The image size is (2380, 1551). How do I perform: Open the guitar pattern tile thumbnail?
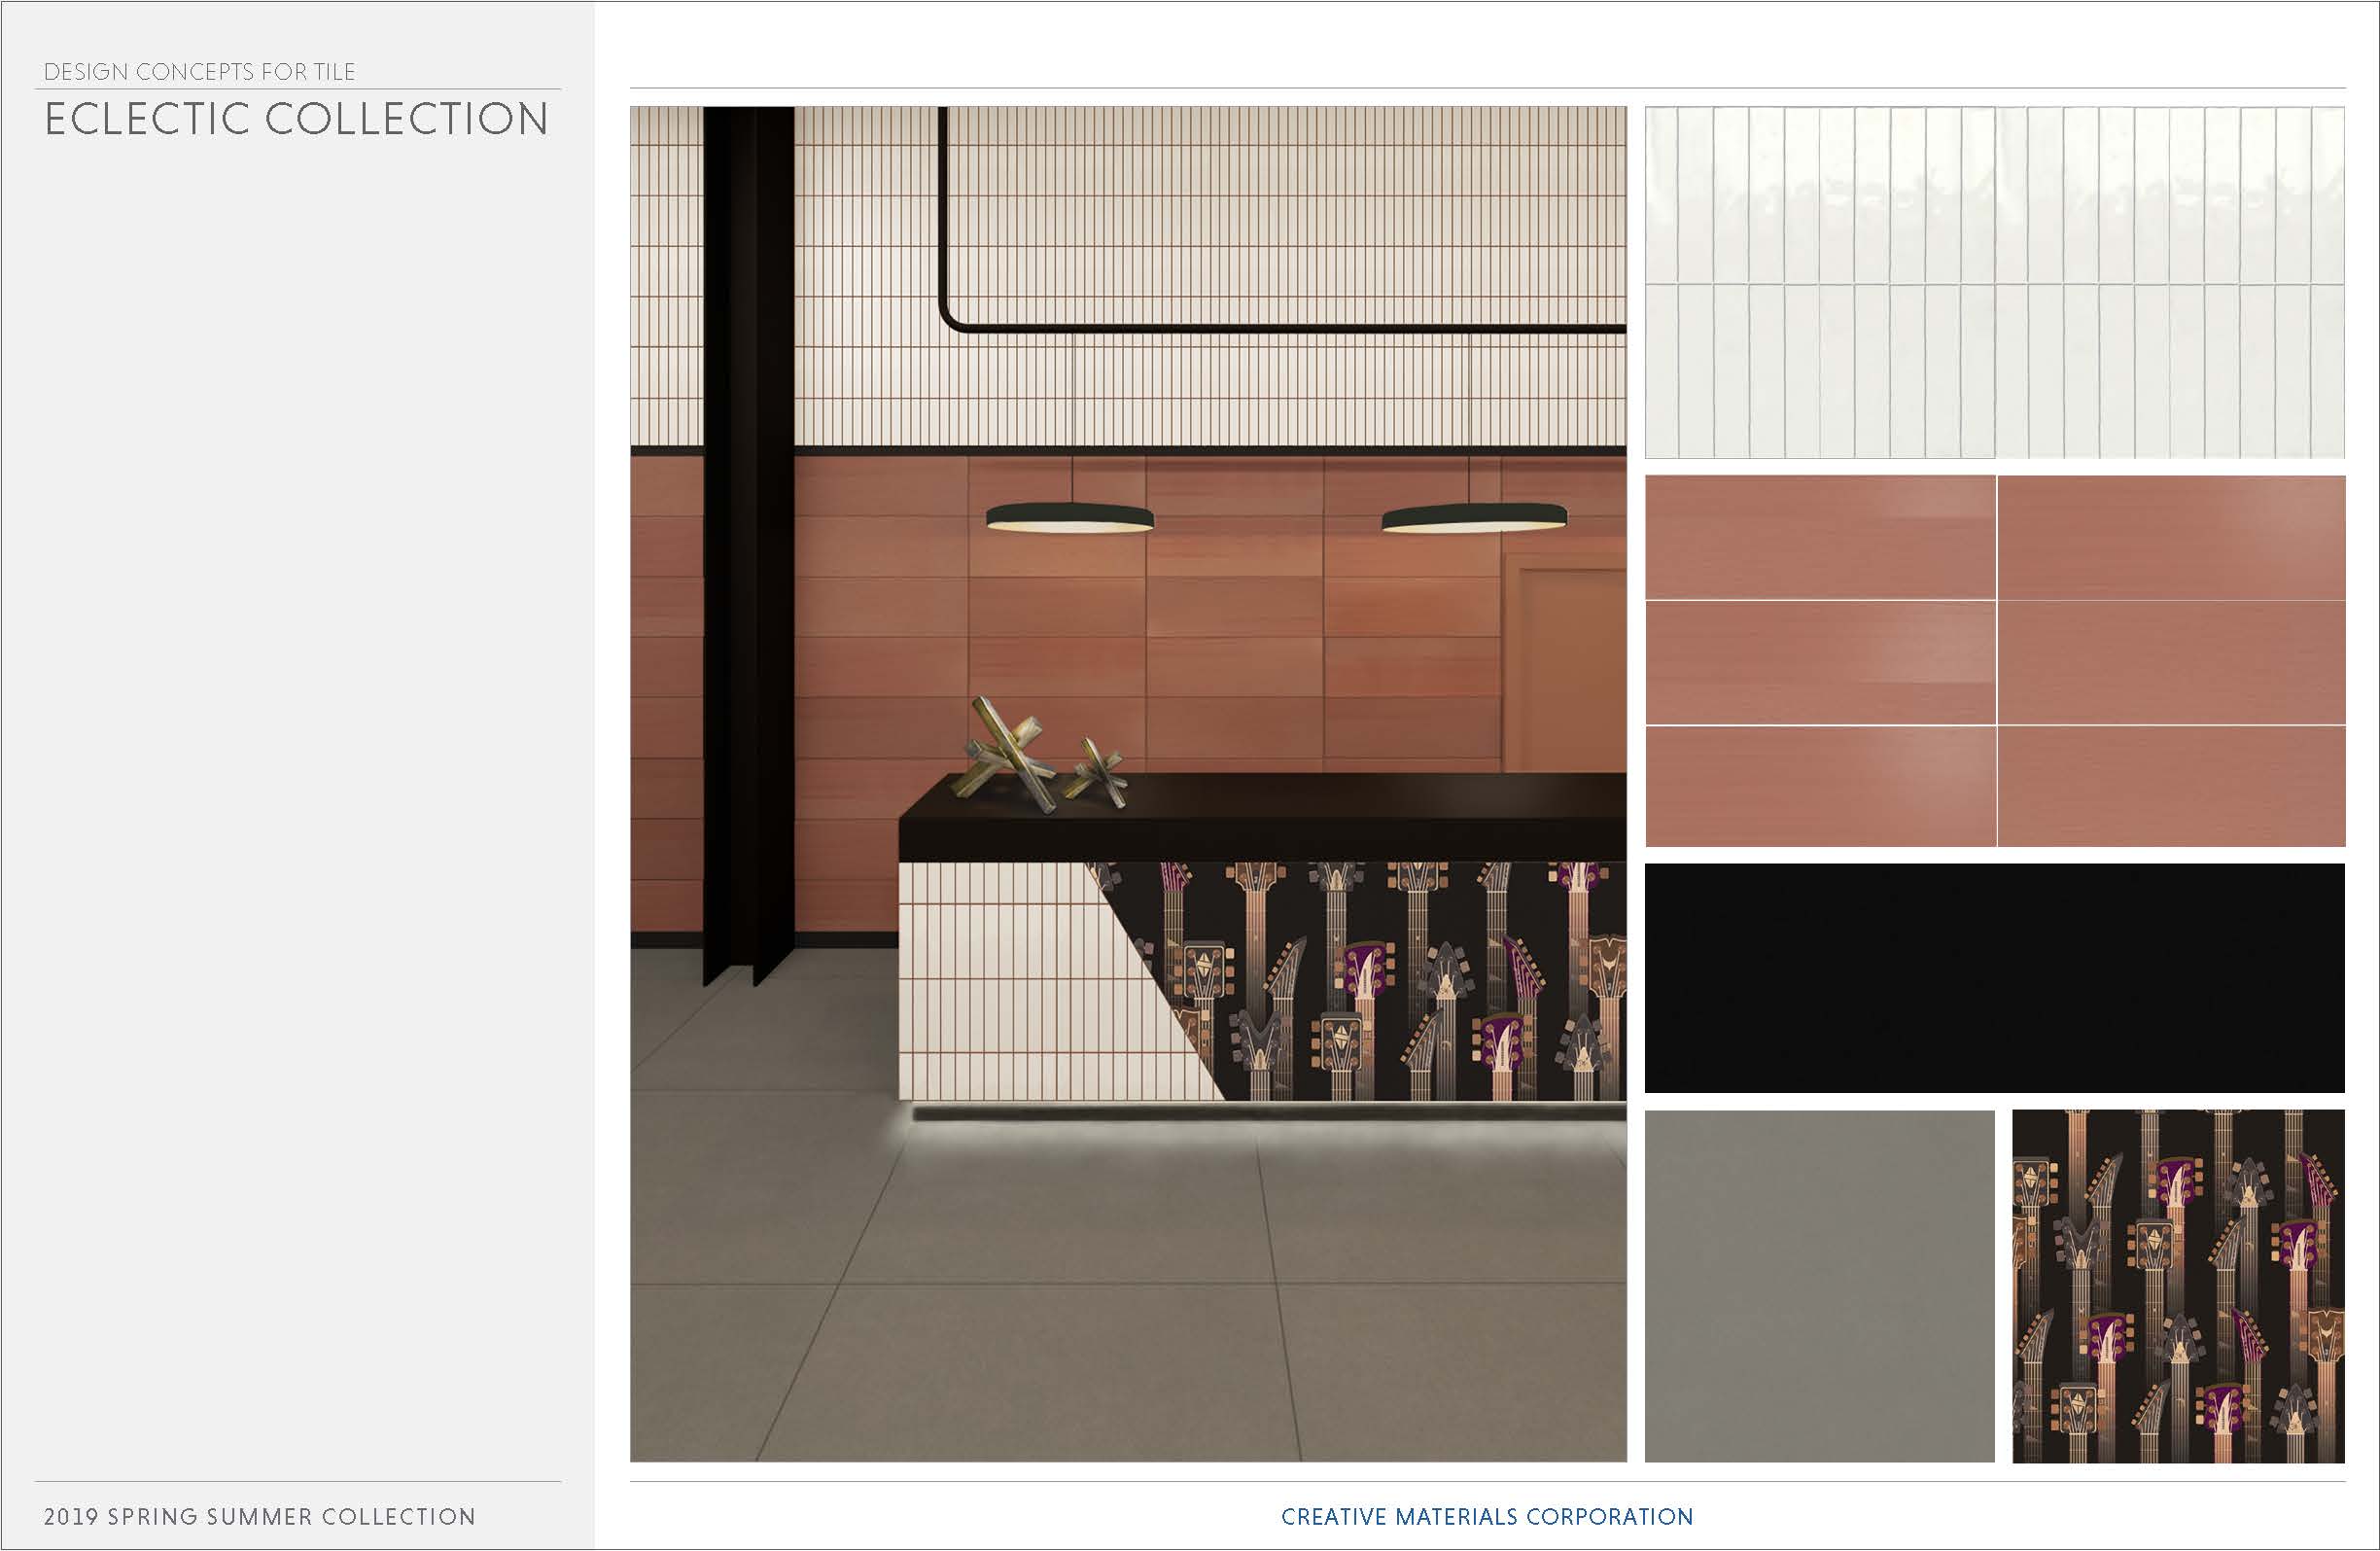click(2178, 1286)
